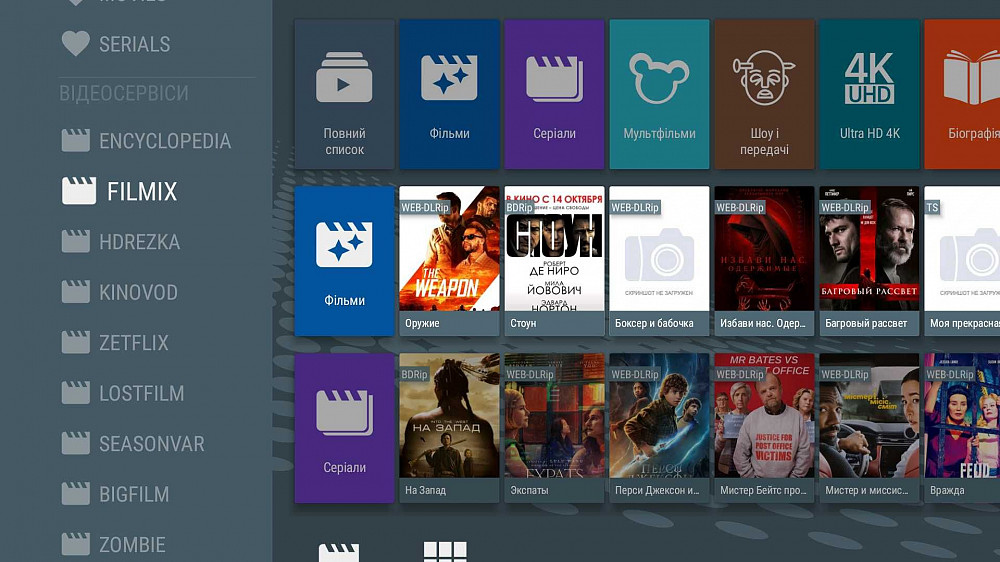Open the Экспаты series poster
The width and height of the screenshot is (1000, 562).
(x=554, y=416)
